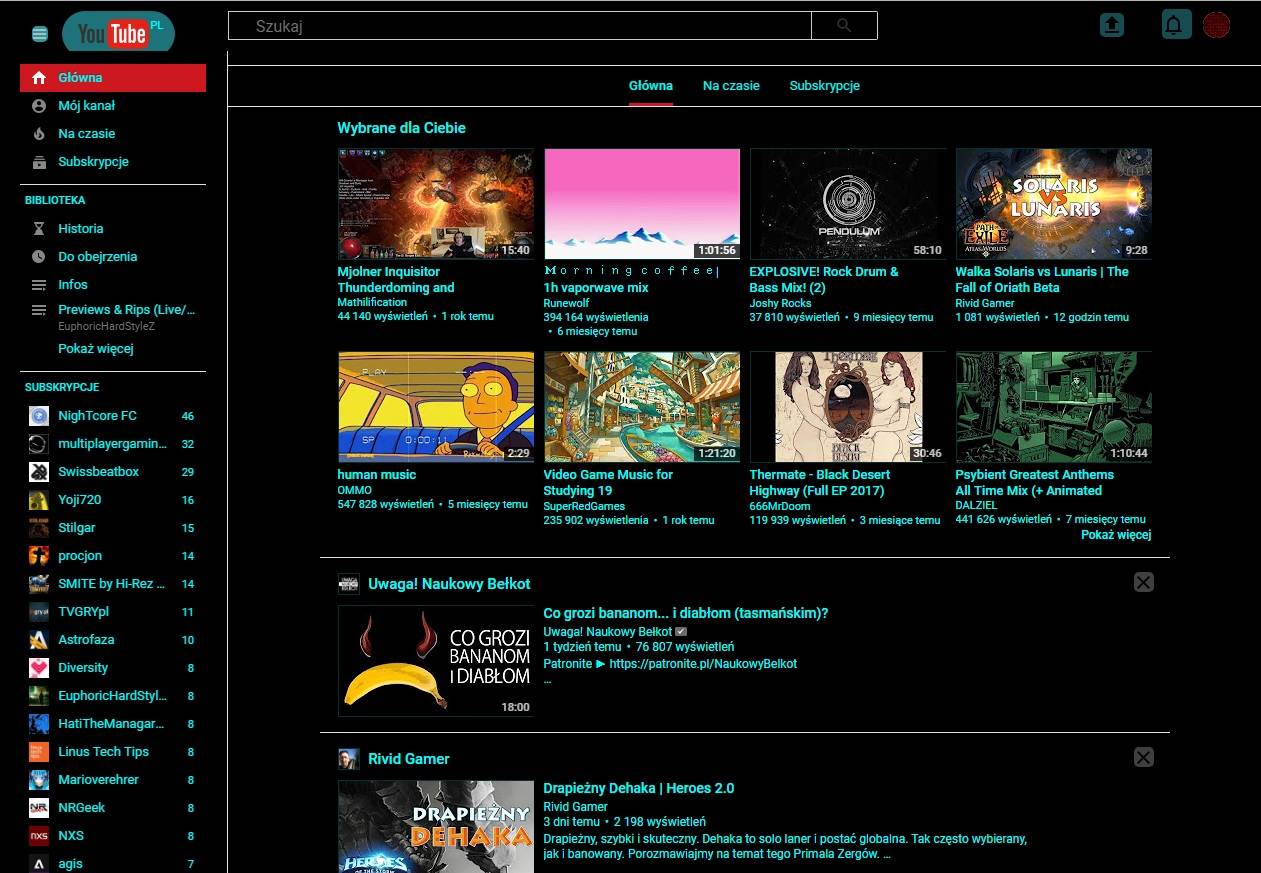Expand recommendations with Pokaż więcej
The width and height of the screenshot is (1261, 873).
tap(1116, 535)
